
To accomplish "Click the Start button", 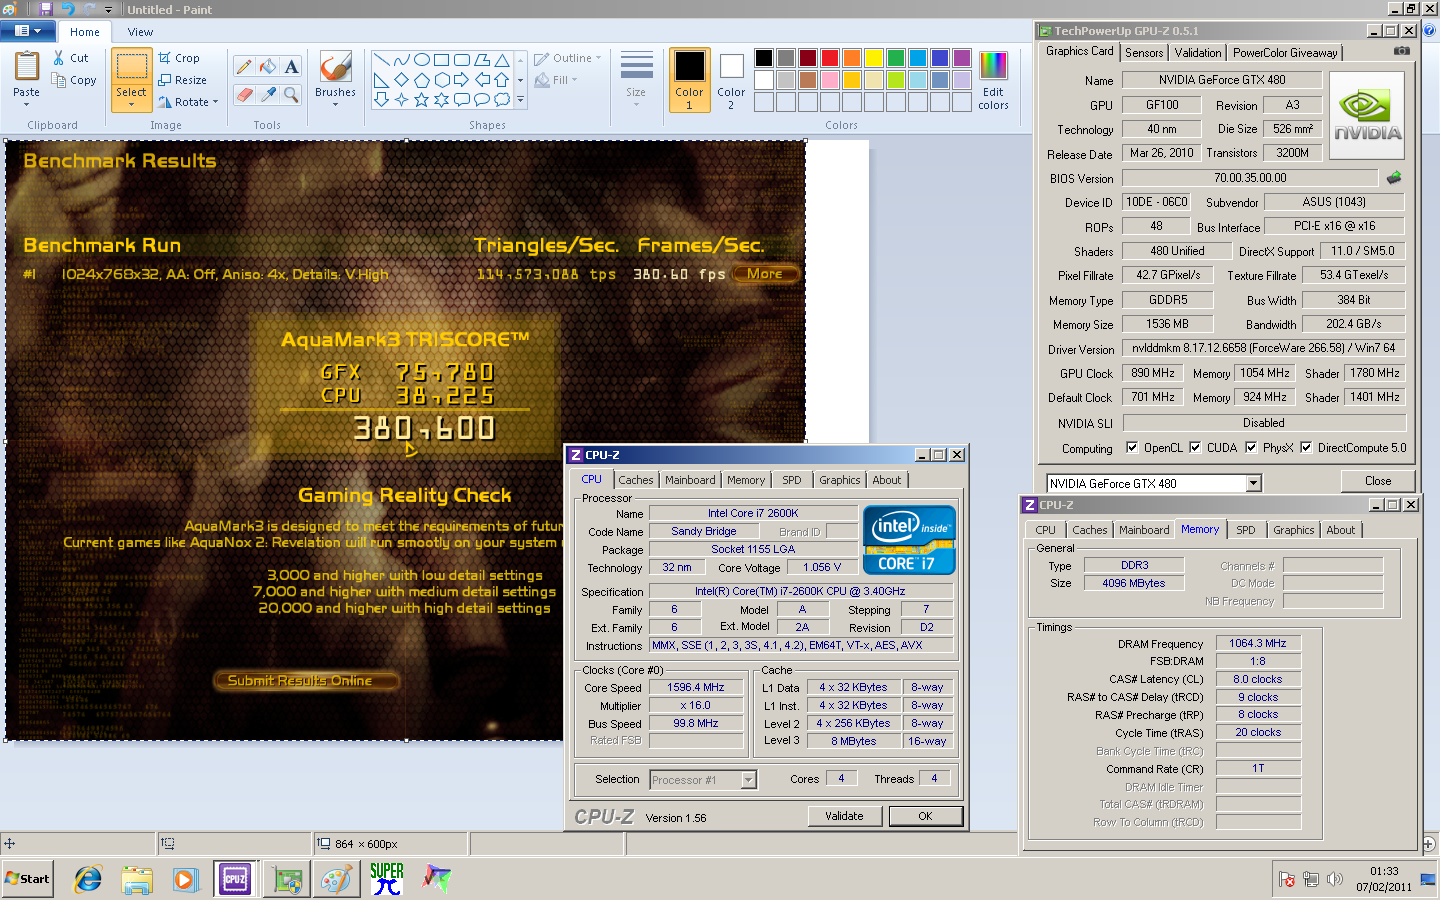I will 27,879.
